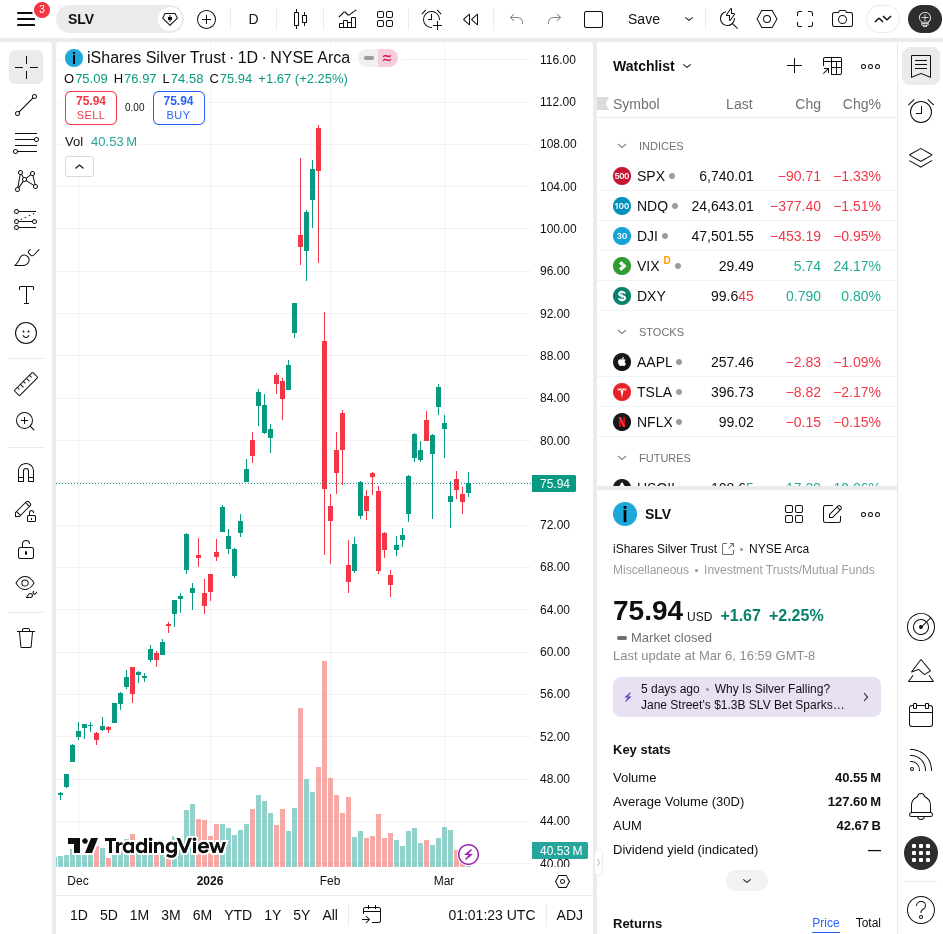
Task: Select the trend line drawing tool
Action: (26, 105)
